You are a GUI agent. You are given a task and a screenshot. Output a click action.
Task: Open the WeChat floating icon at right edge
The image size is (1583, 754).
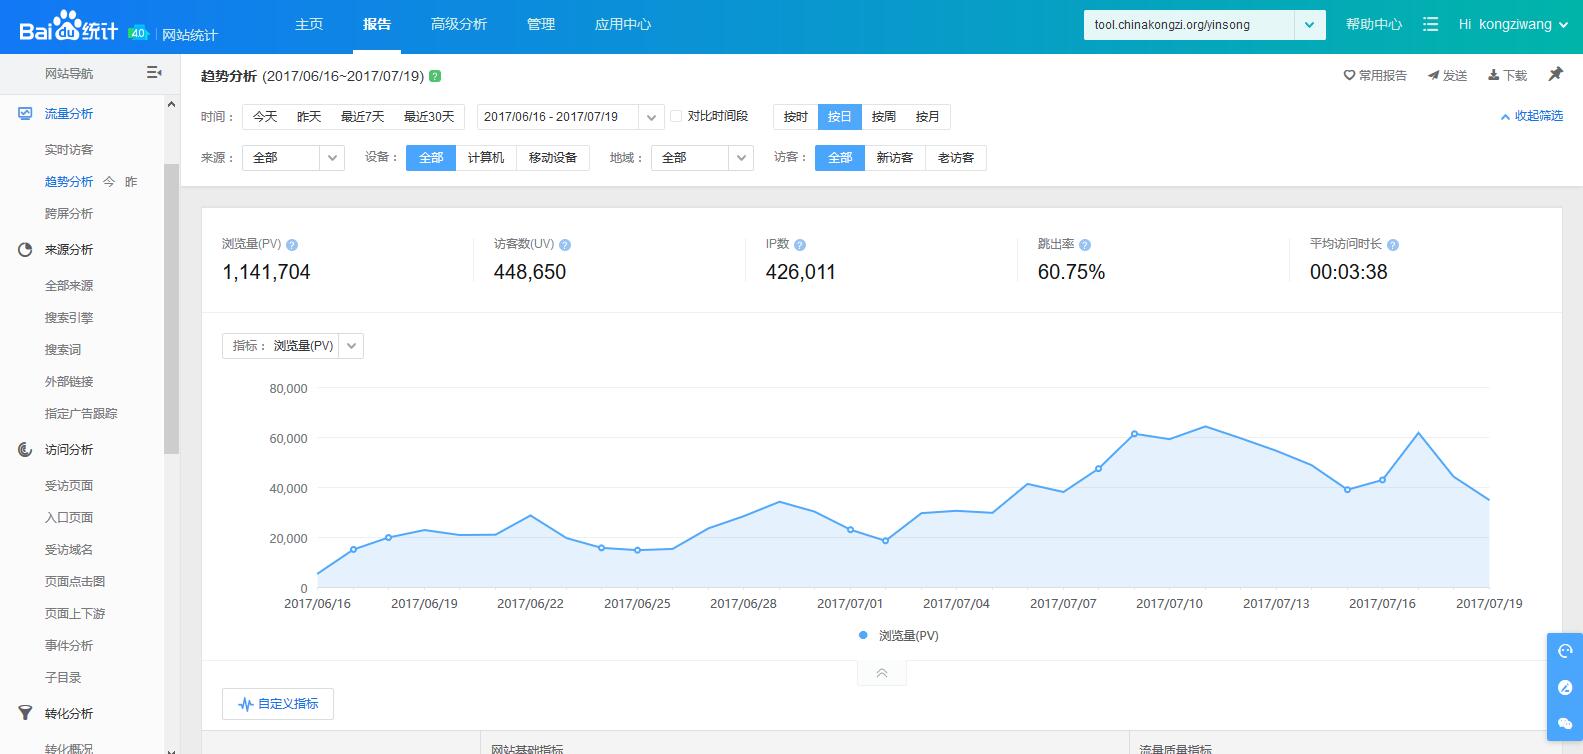[x=1565, y=723]
